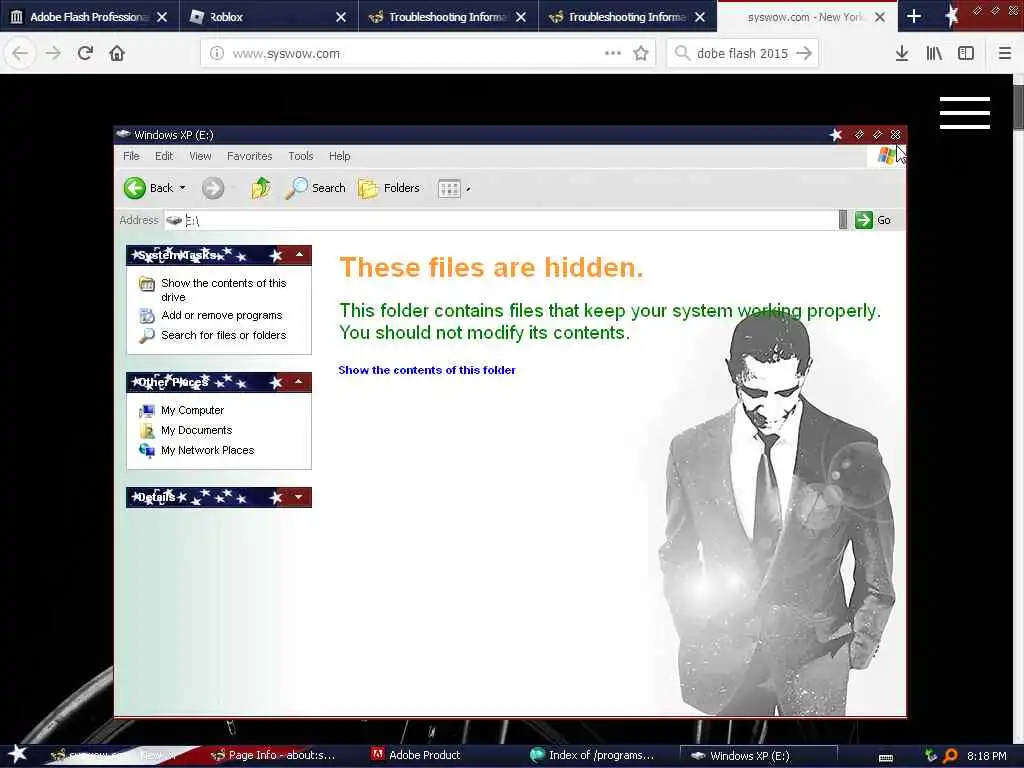Screen dimensions: 1024x768
Task: Go up one folder level icon
Action: click(261, 188)
